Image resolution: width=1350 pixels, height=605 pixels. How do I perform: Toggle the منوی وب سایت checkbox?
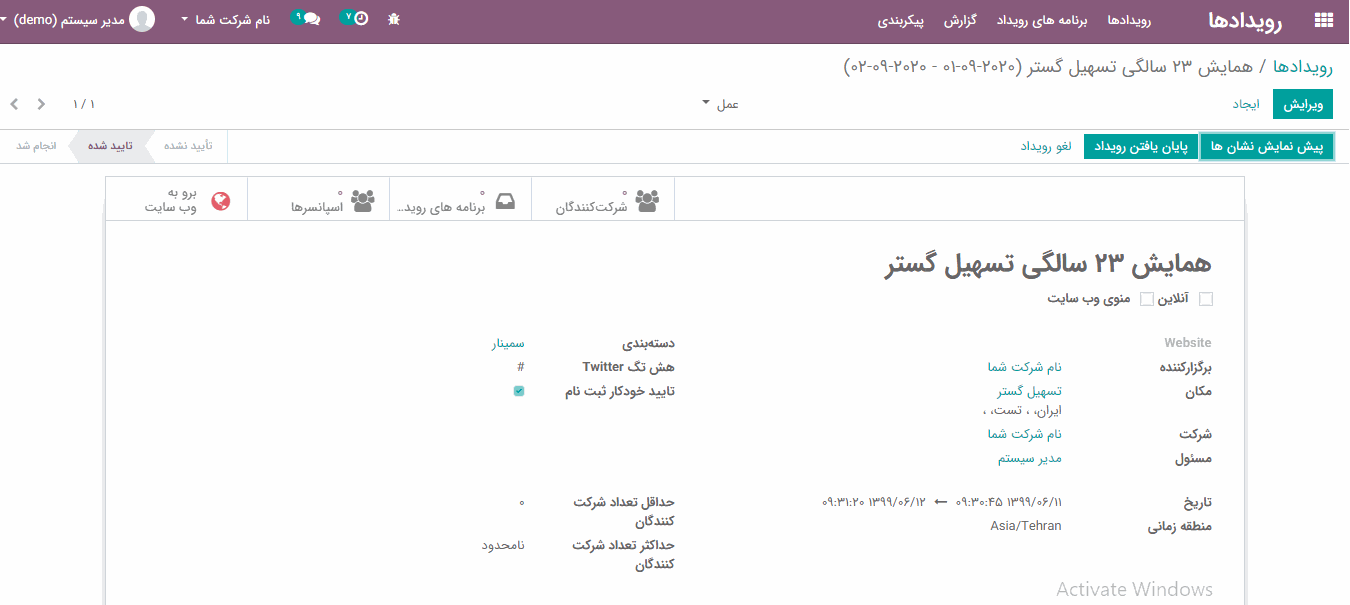point(1147,299)
